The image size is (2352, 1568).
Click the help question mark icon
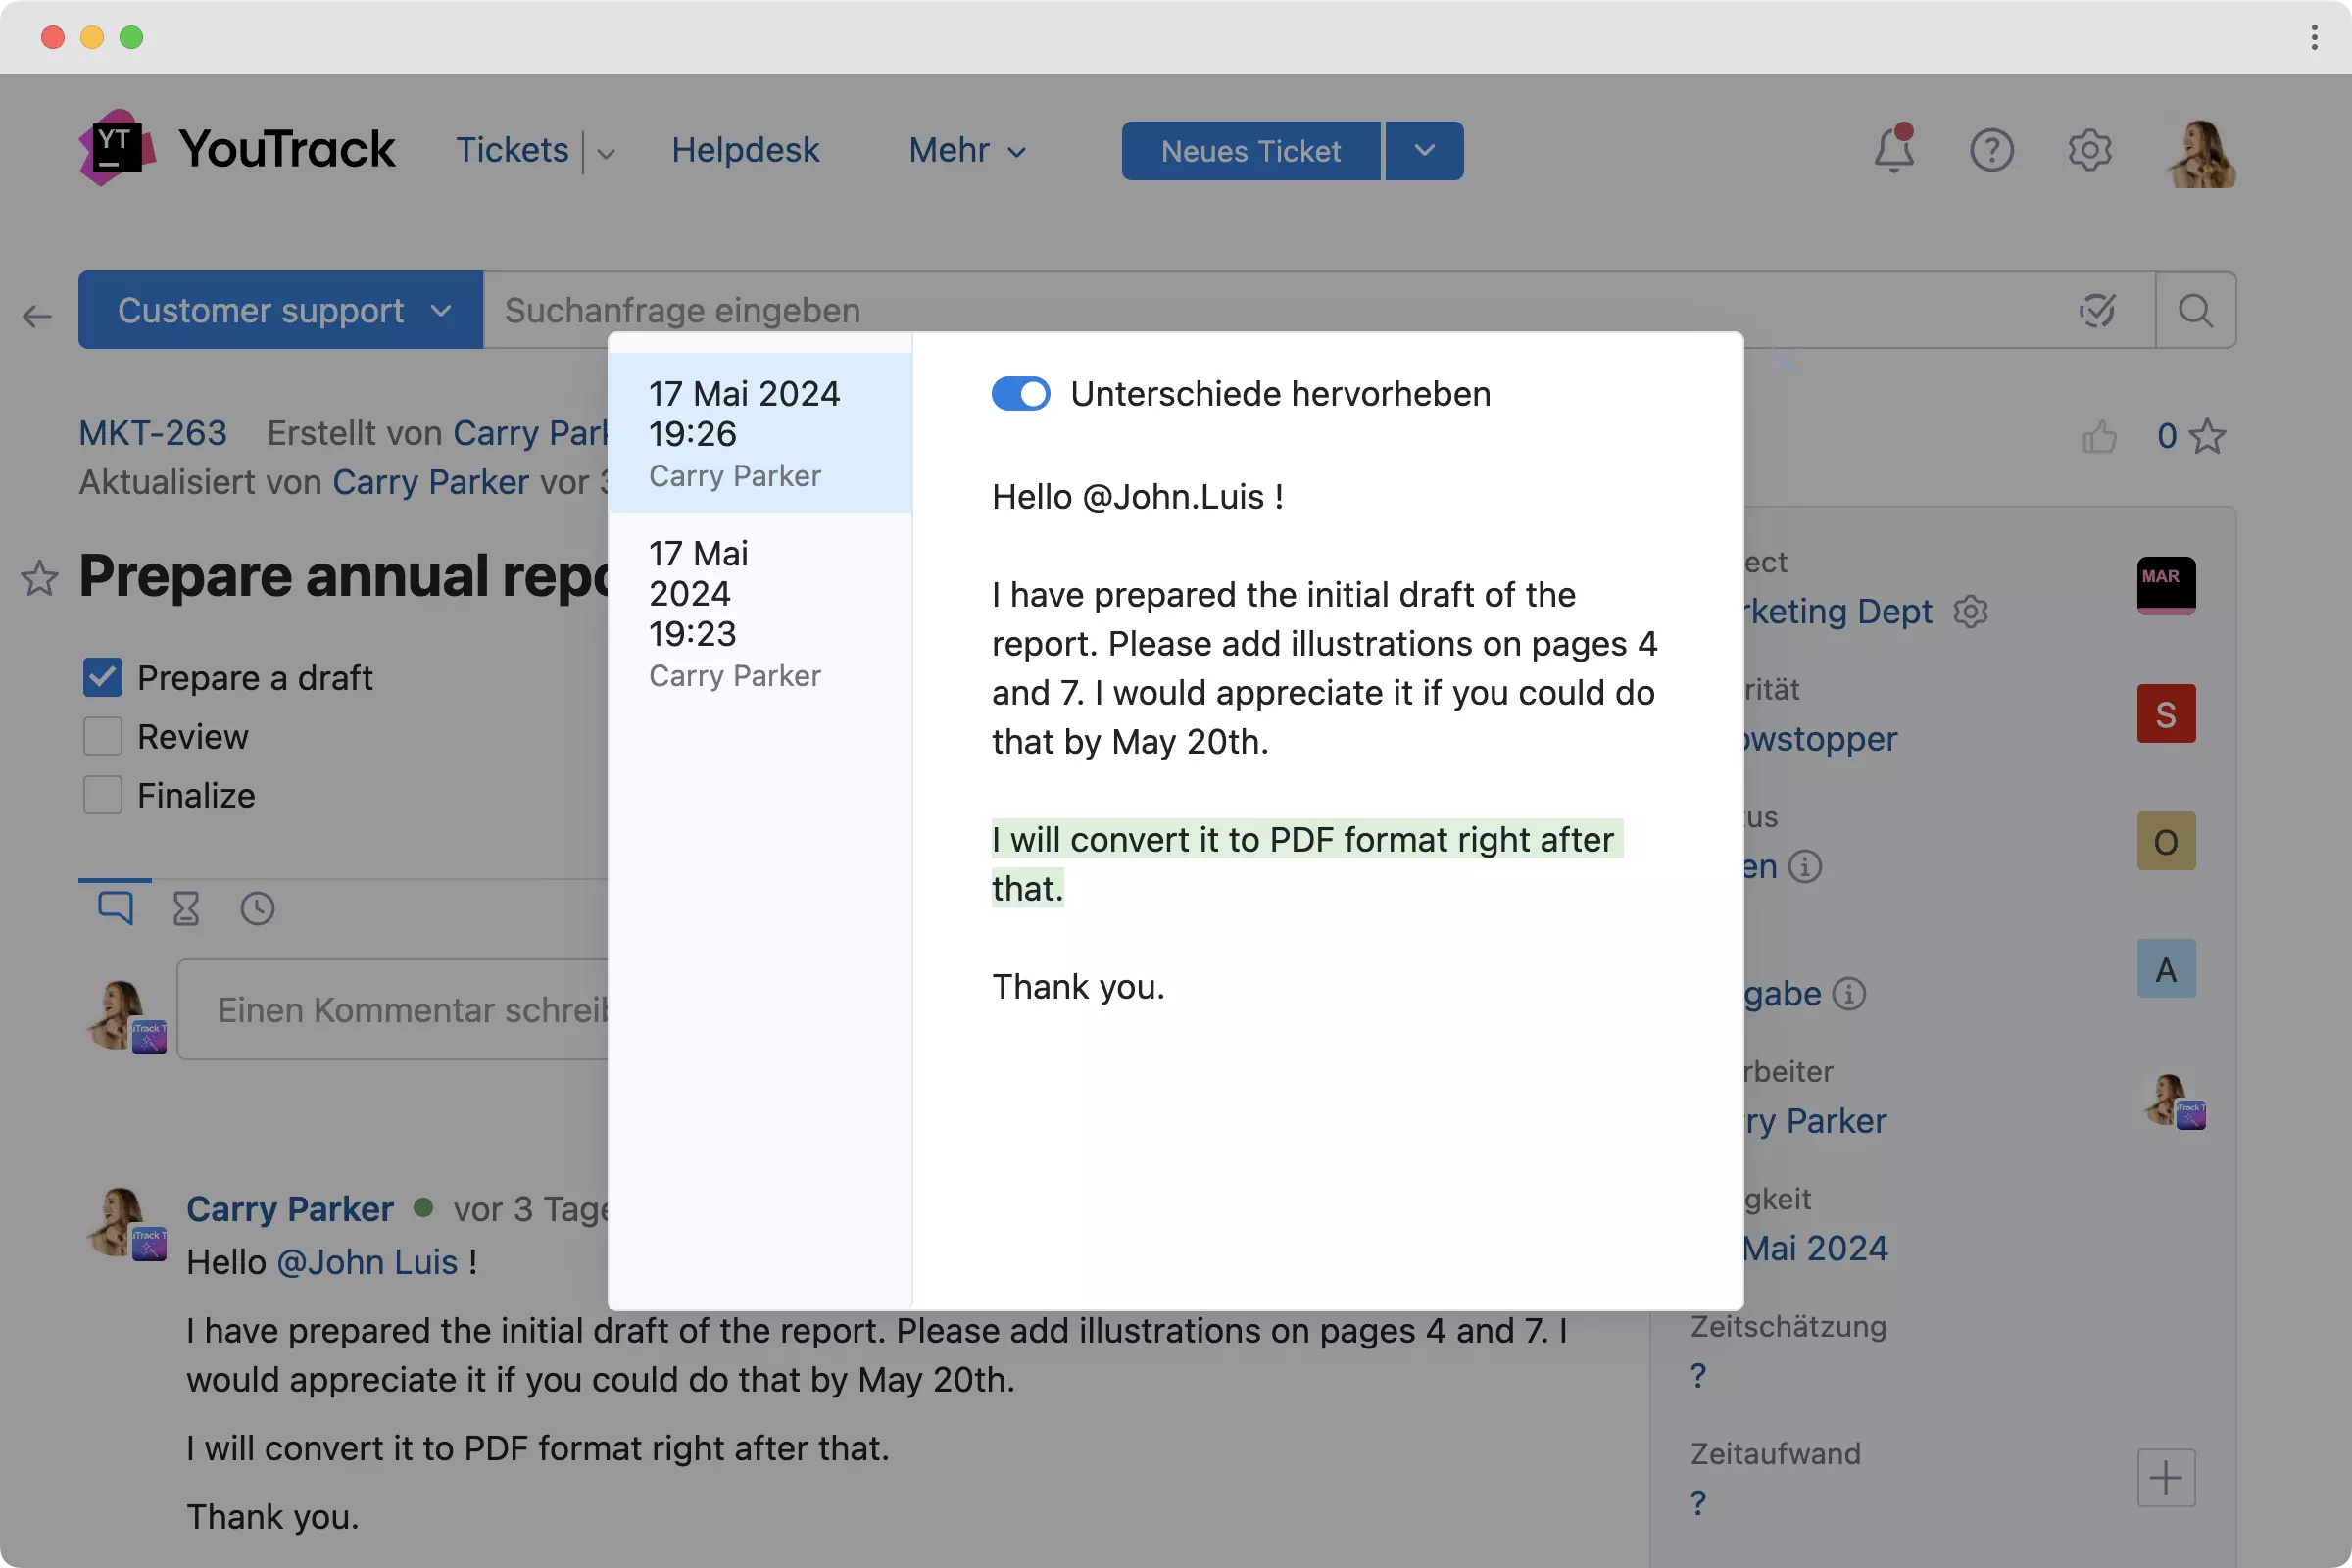[1990, 150]
